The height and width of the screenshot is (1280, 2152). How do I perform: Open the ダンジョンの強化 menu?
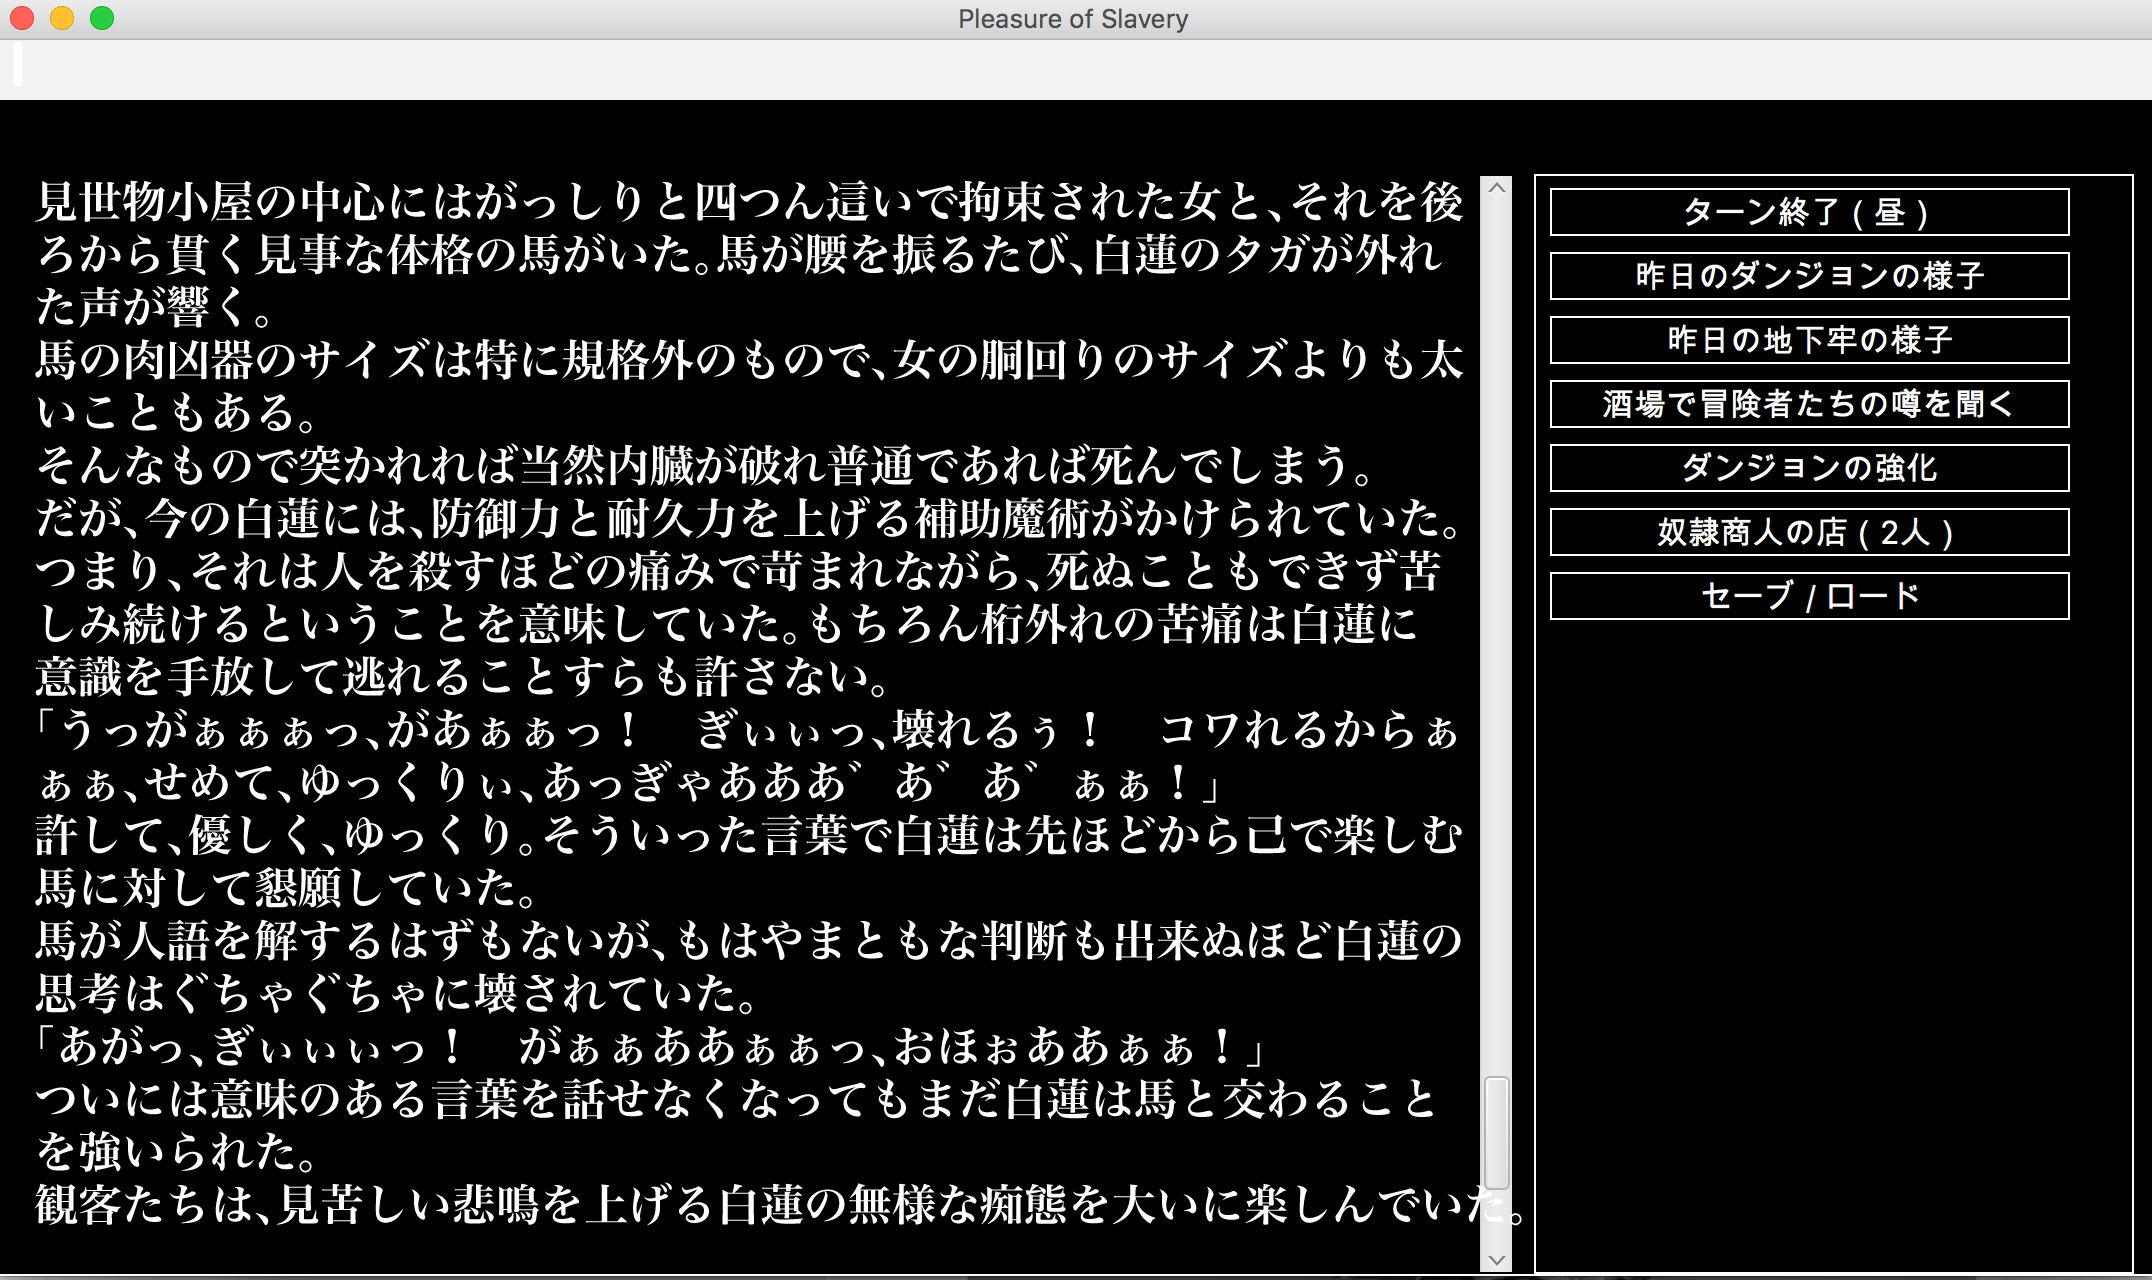tap(1808, 468)
